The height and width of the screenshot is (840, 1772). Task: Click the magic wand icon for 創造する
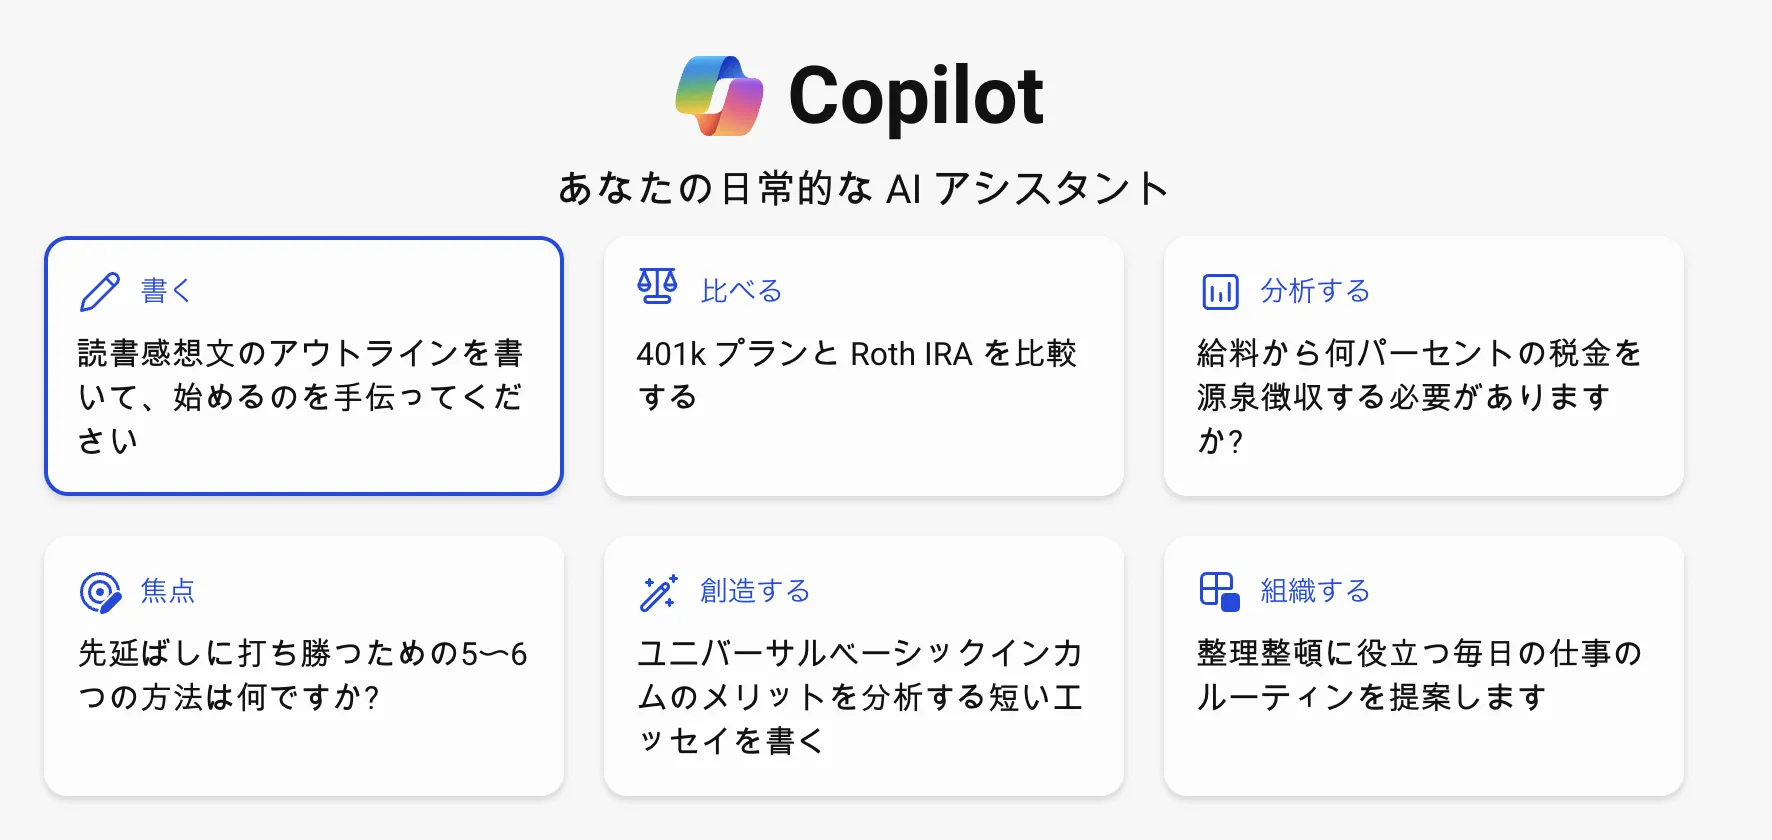tap(658, 591)
